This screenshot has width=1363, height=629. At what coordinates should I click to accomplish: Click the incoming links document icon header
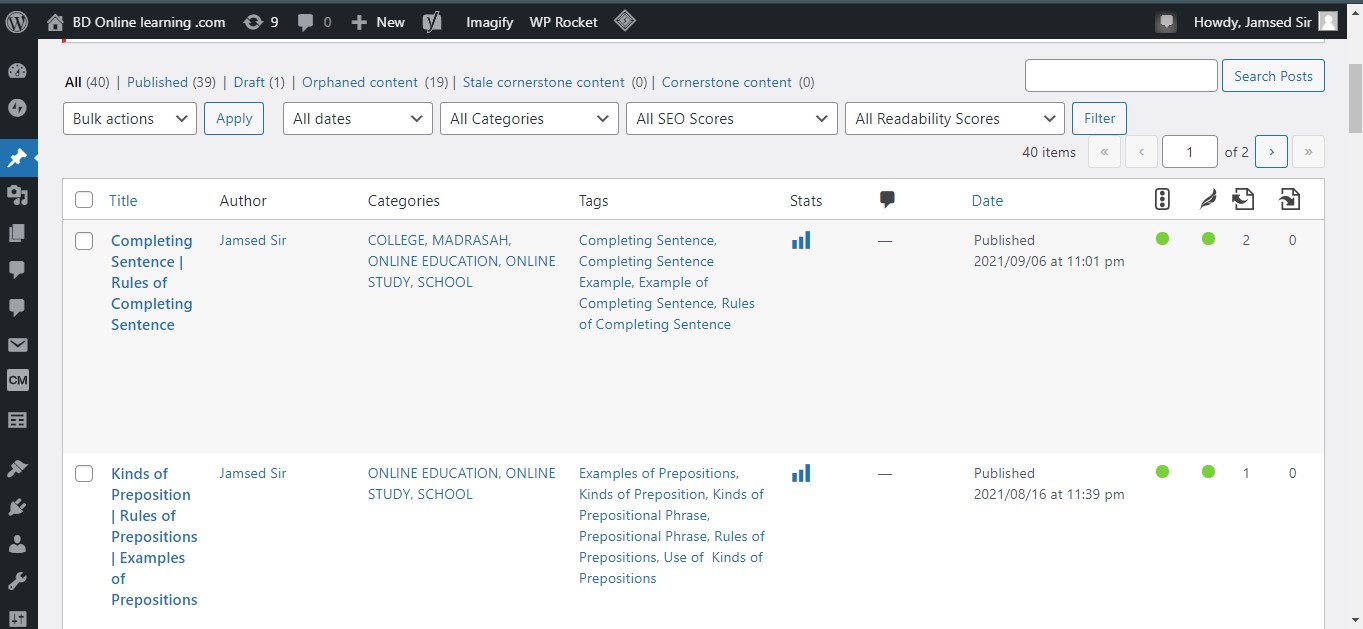tap(1243, 199)
